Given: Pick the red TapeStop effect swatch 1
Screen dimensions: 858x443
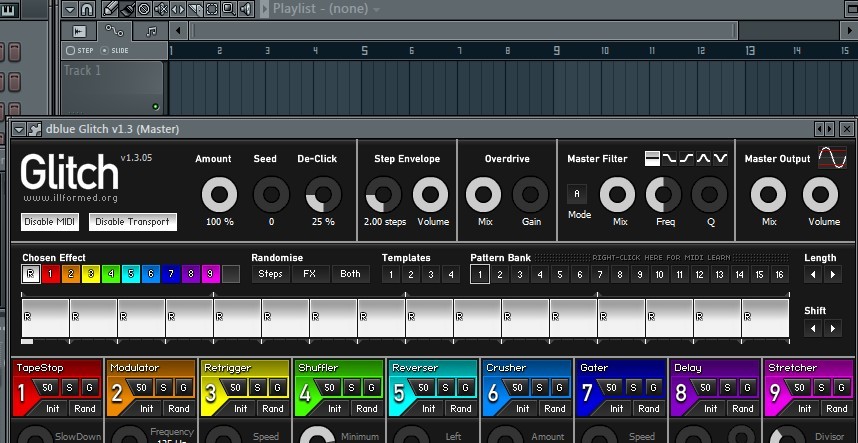Looking at the screenshot, I should pyautogui.click(x=50, y=274).
